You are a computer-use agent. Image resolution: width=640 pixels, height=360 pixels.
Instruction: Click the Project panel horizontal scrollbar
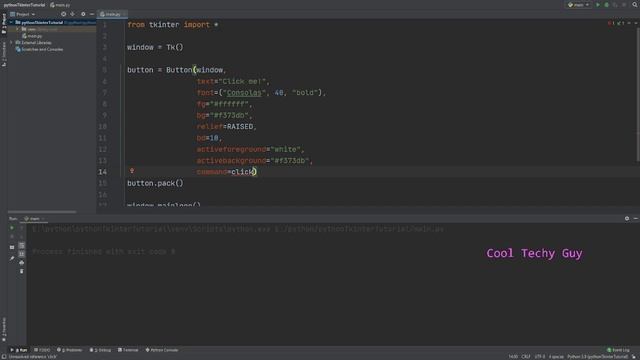42,212
